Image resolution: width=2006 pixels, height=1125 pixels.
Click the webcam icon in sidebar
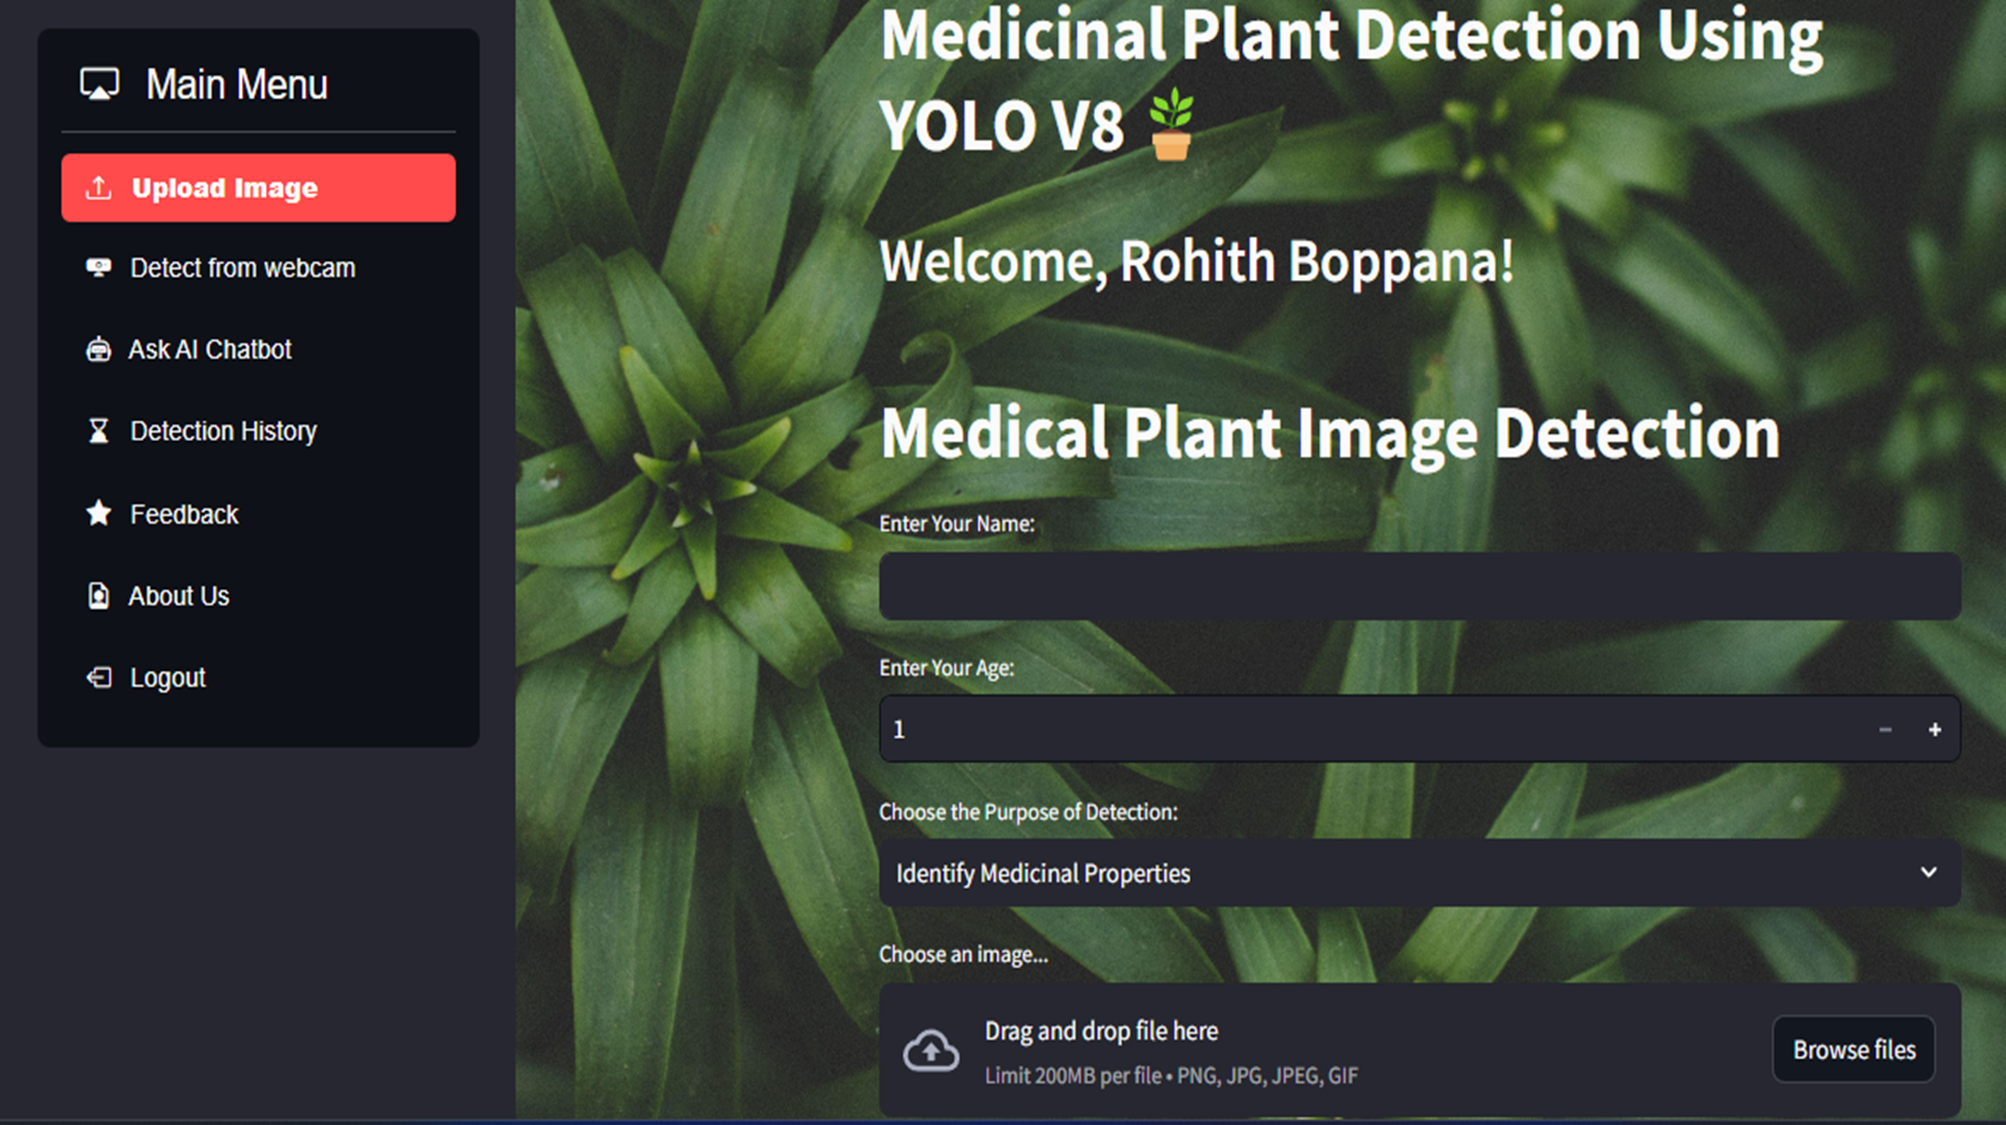pyautogui.click(x=98, y=267)
